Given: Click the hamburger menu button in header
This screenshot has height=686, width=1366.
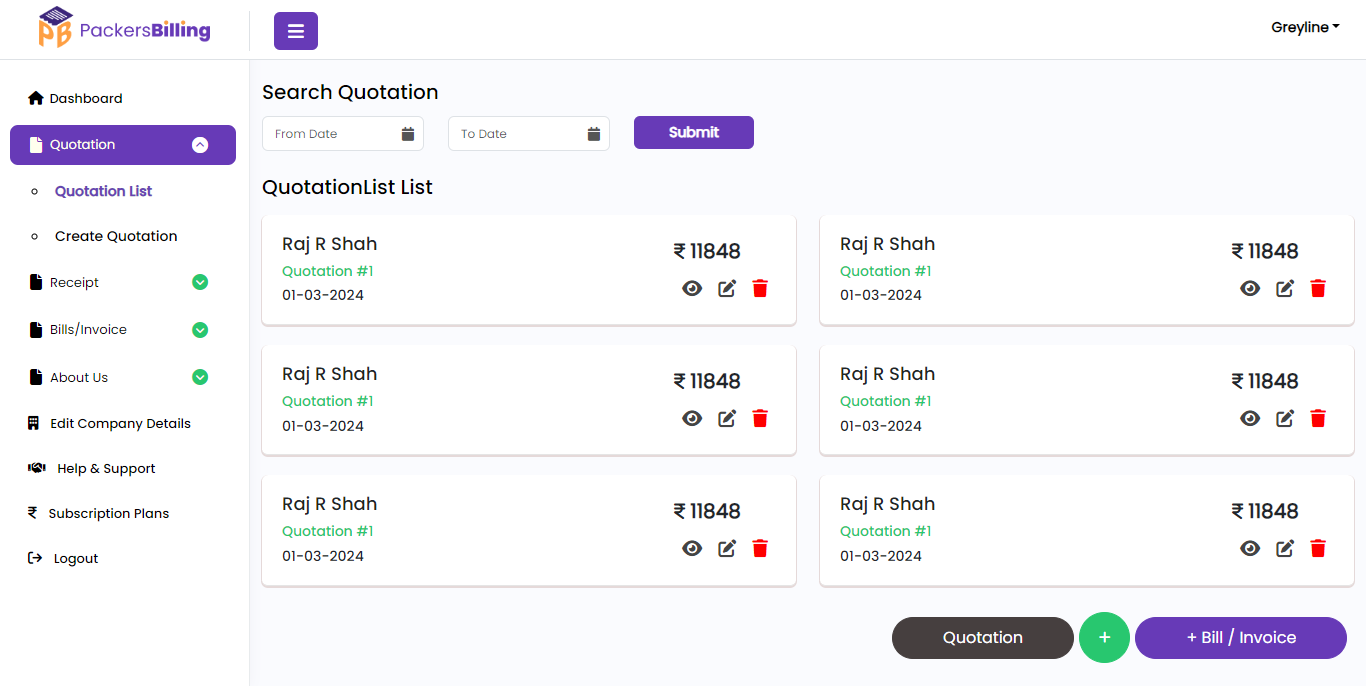Looking at the screenshot, I should tap(296, 31).
